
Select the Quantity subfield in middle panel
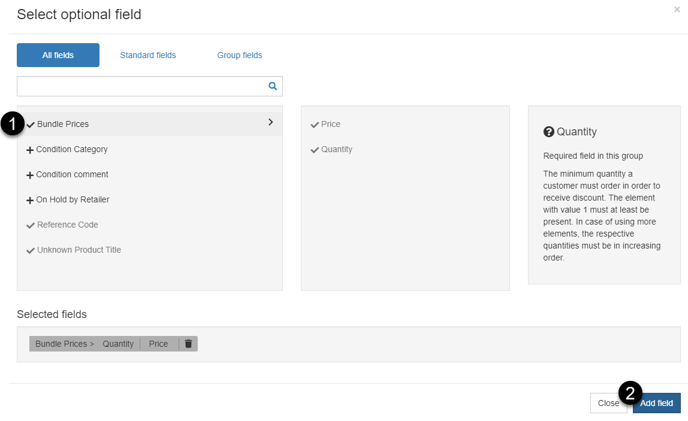coord(337,149)
